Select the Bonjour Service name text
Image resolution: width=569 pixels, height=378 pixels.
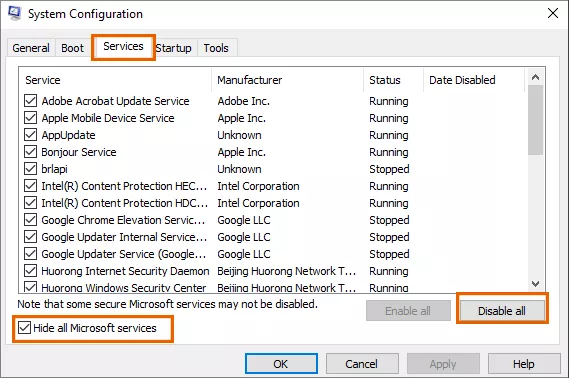tap(79, 152)
